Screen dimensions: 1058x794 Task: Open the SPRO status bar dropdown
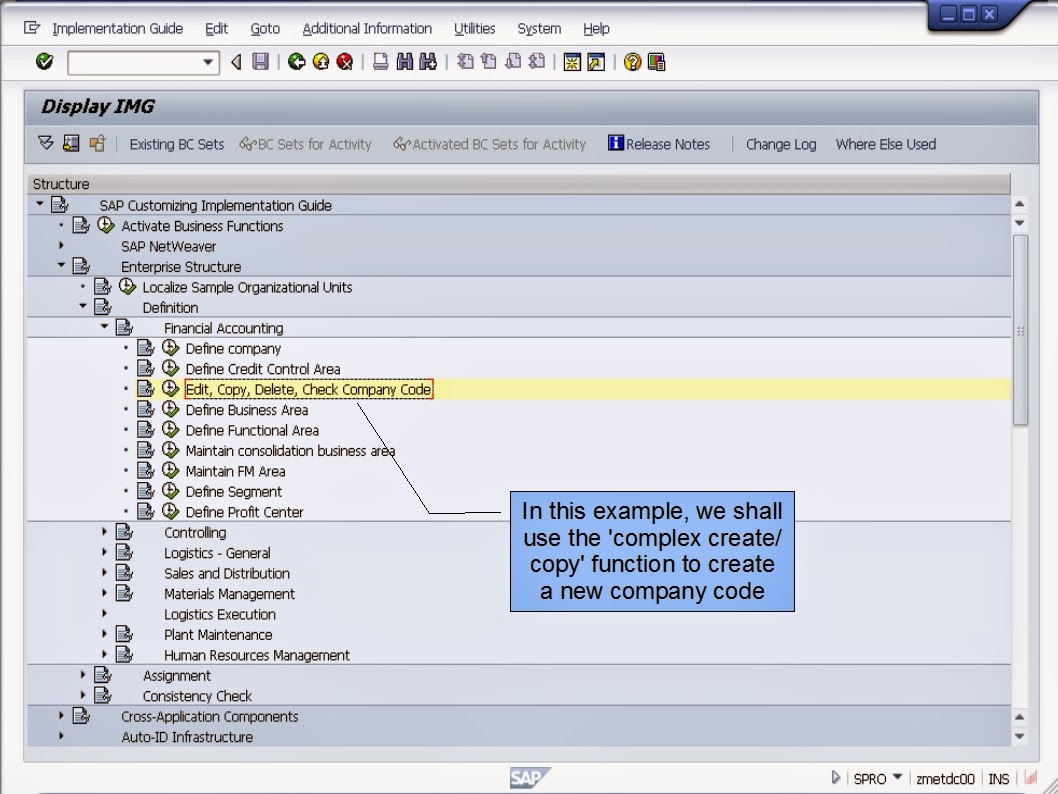click(897, 778)
